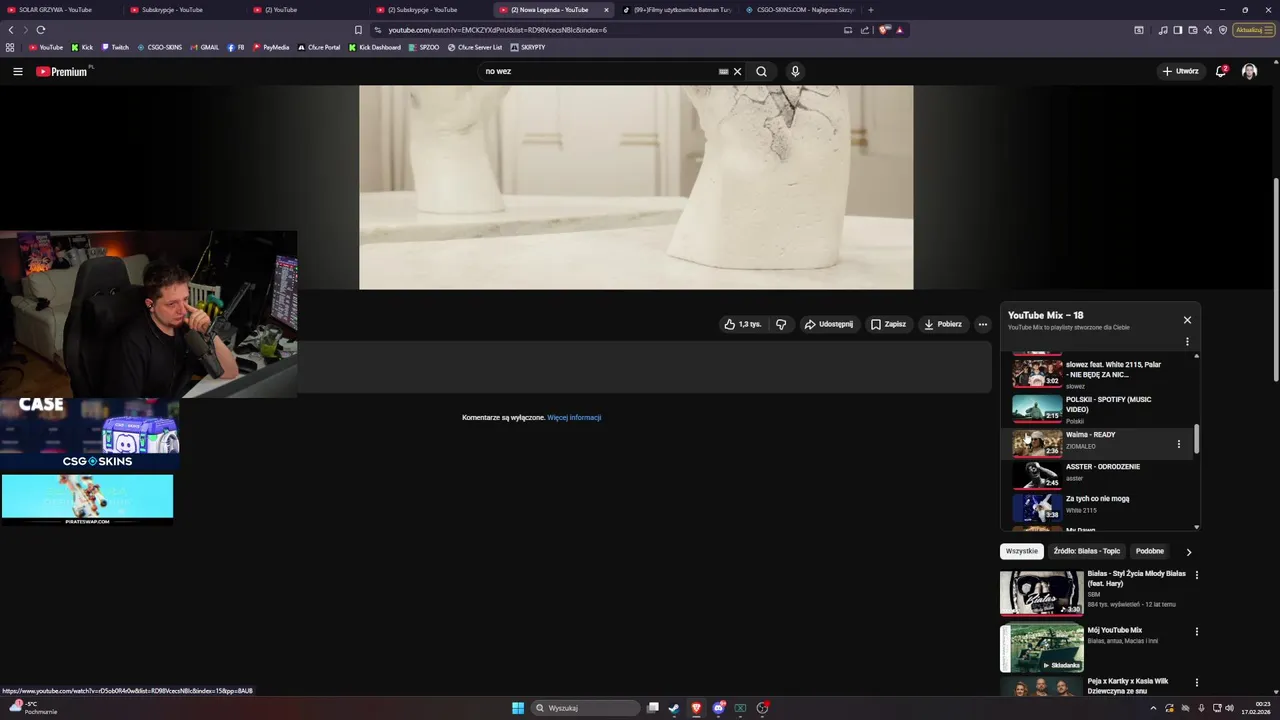Start voice search with microphone

tap(795, 72)
